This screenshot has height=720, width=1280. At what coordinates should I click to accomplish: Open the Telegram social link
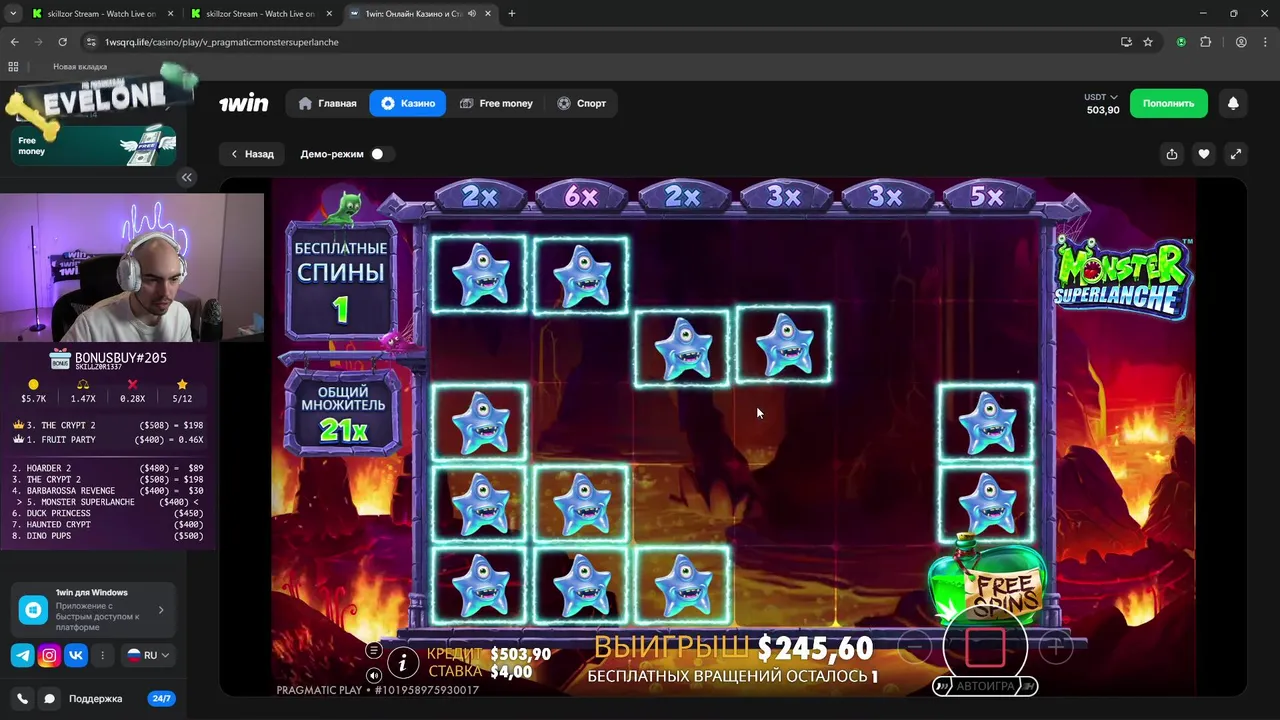(x=22, y=655)
